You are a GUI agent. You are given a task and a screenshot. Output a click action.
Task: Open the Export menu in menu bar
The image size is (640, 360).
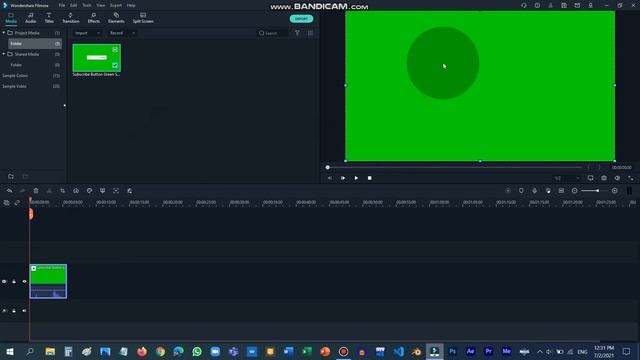[x=116, y=5]
